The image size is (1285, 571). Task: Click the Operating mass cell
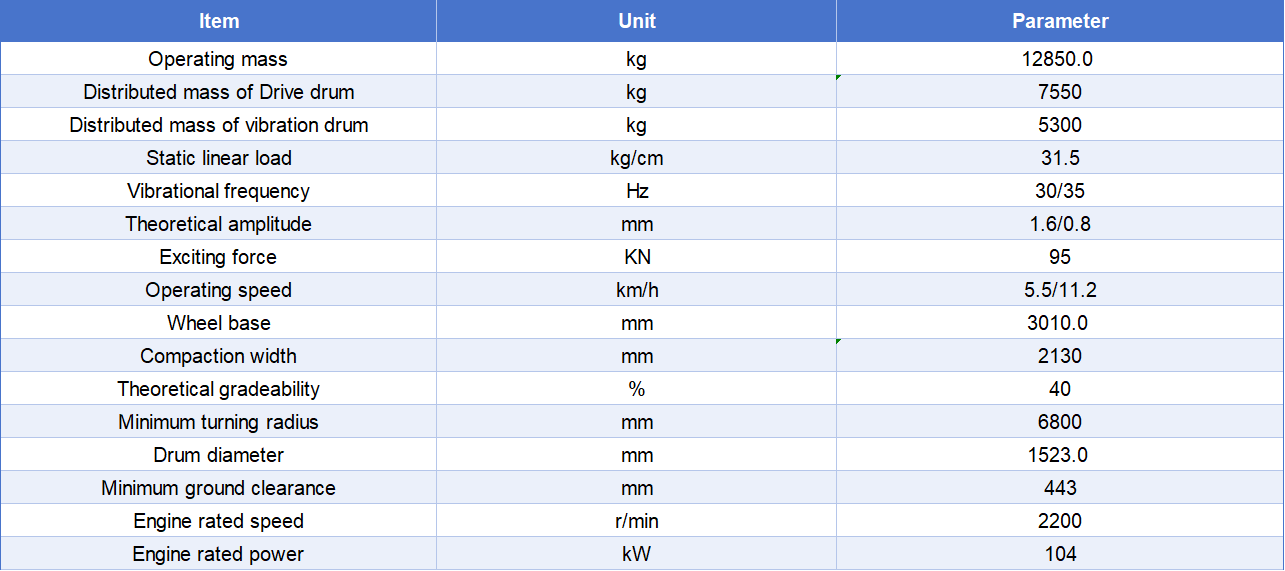click(218, 59)
